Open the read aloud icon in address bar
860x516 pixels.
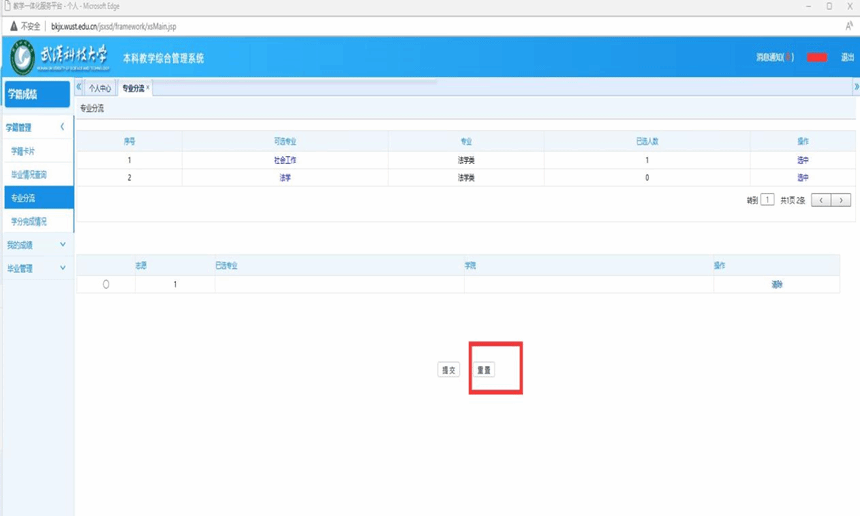[x=849, y=26]
